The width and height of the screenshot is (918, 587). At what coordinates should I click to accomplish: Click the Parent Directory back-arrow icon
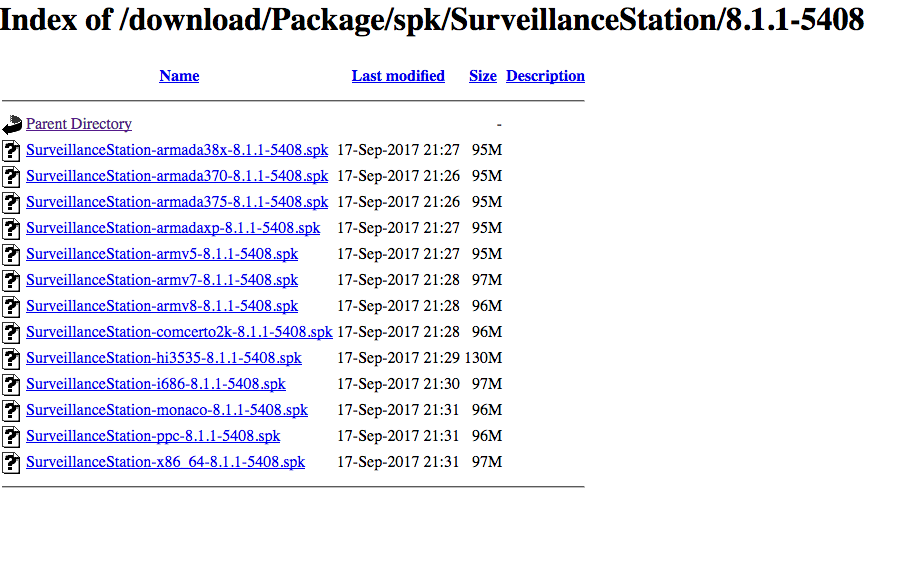click(12, 125)
